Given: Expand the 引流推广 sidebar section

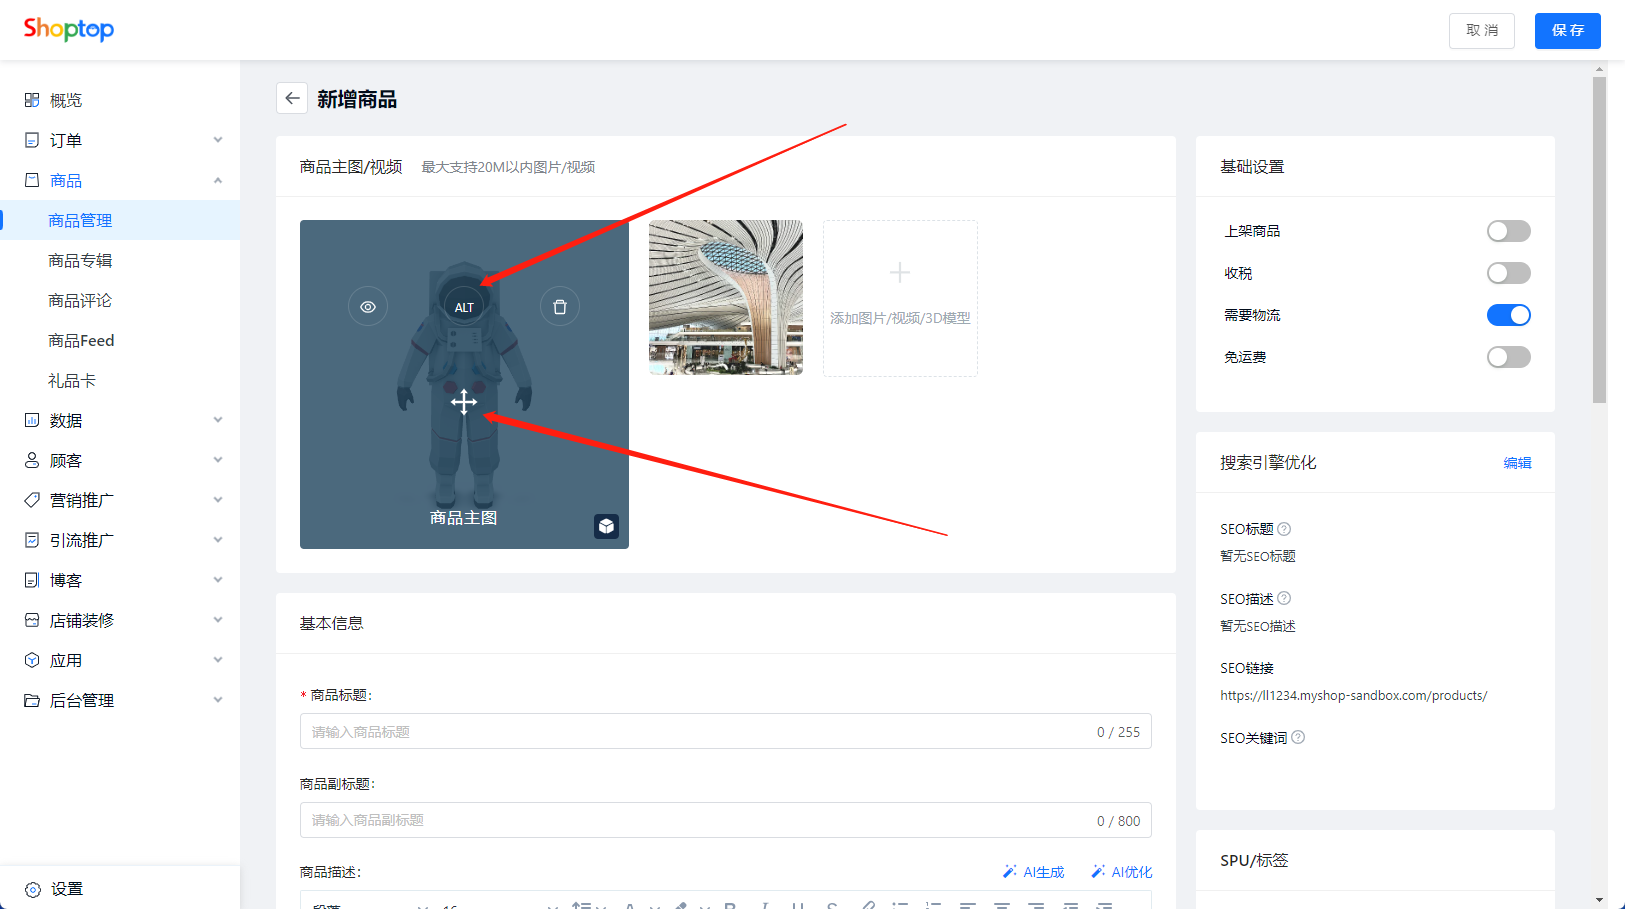Looking at the screenshot, I should (120, 540).
